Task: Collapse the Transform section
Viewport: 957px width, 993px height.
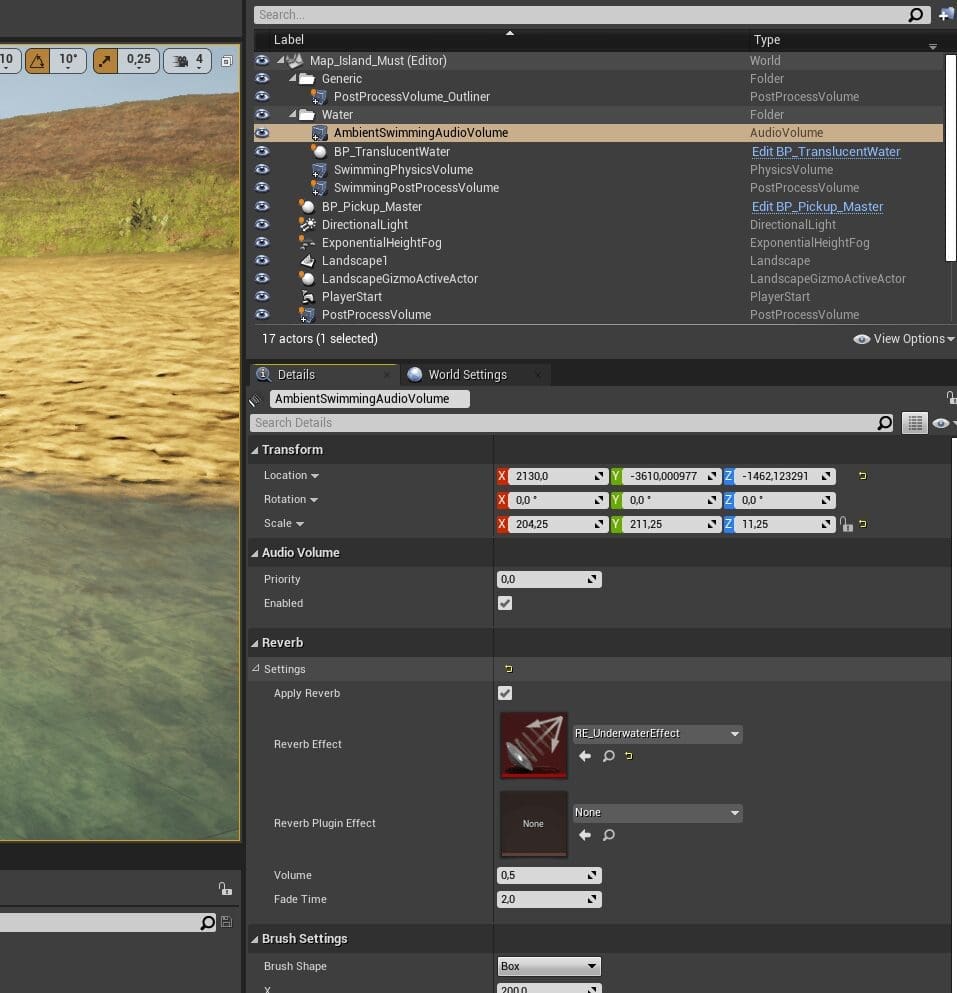Action: (254, 450)
